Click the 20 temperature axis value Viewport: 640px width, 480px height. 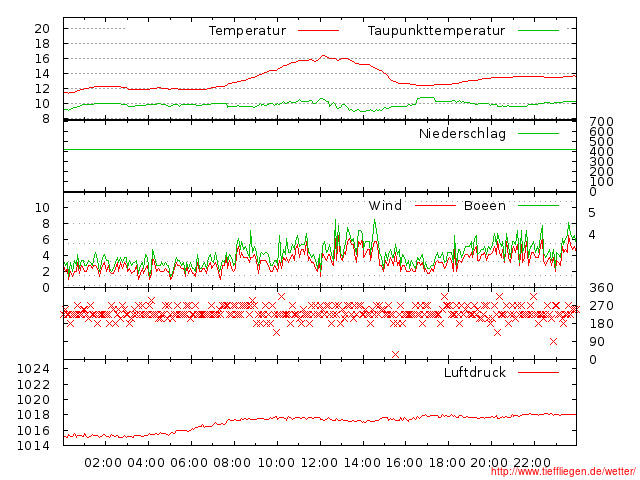tap(42, 29)
